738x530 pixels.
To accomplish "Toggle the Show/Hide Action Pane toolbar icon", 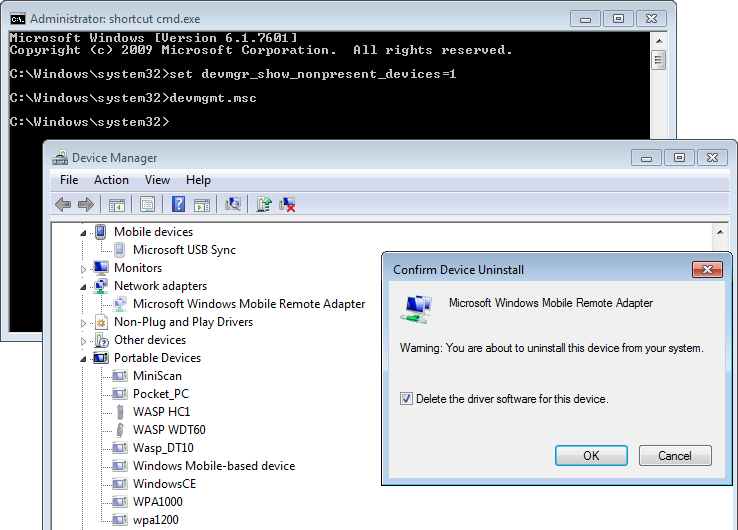I will 202,205.
